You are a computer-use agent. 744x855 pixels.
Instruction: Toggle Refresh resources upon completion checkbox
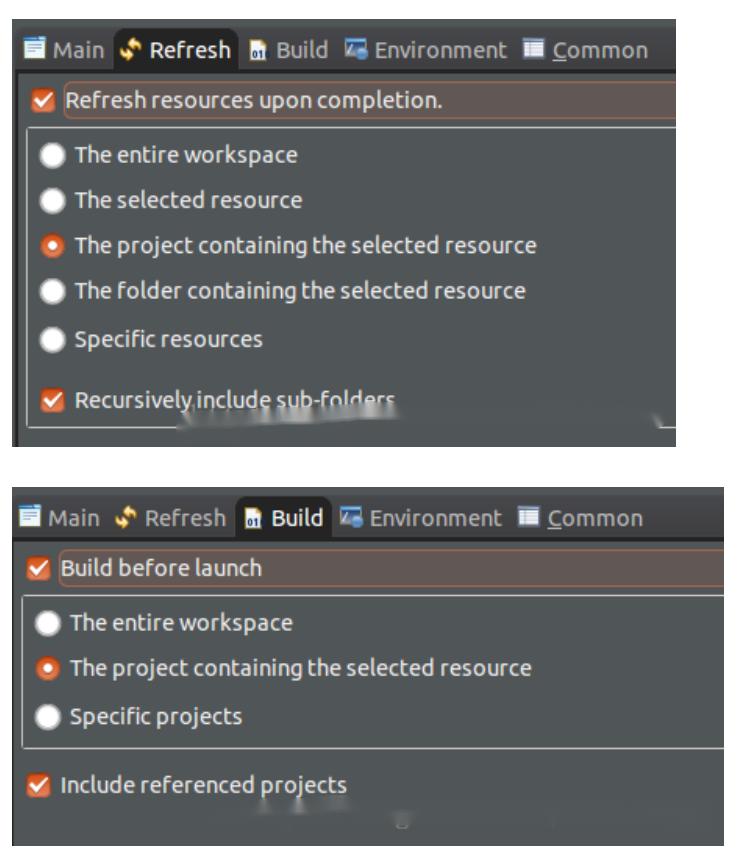click(43, 101)
